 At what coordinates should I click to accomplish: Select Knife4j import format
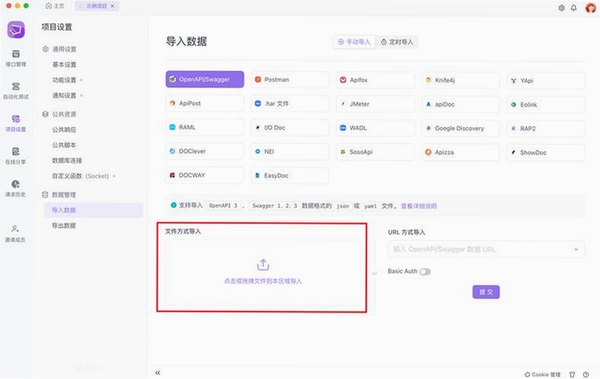tap(461, 80)
